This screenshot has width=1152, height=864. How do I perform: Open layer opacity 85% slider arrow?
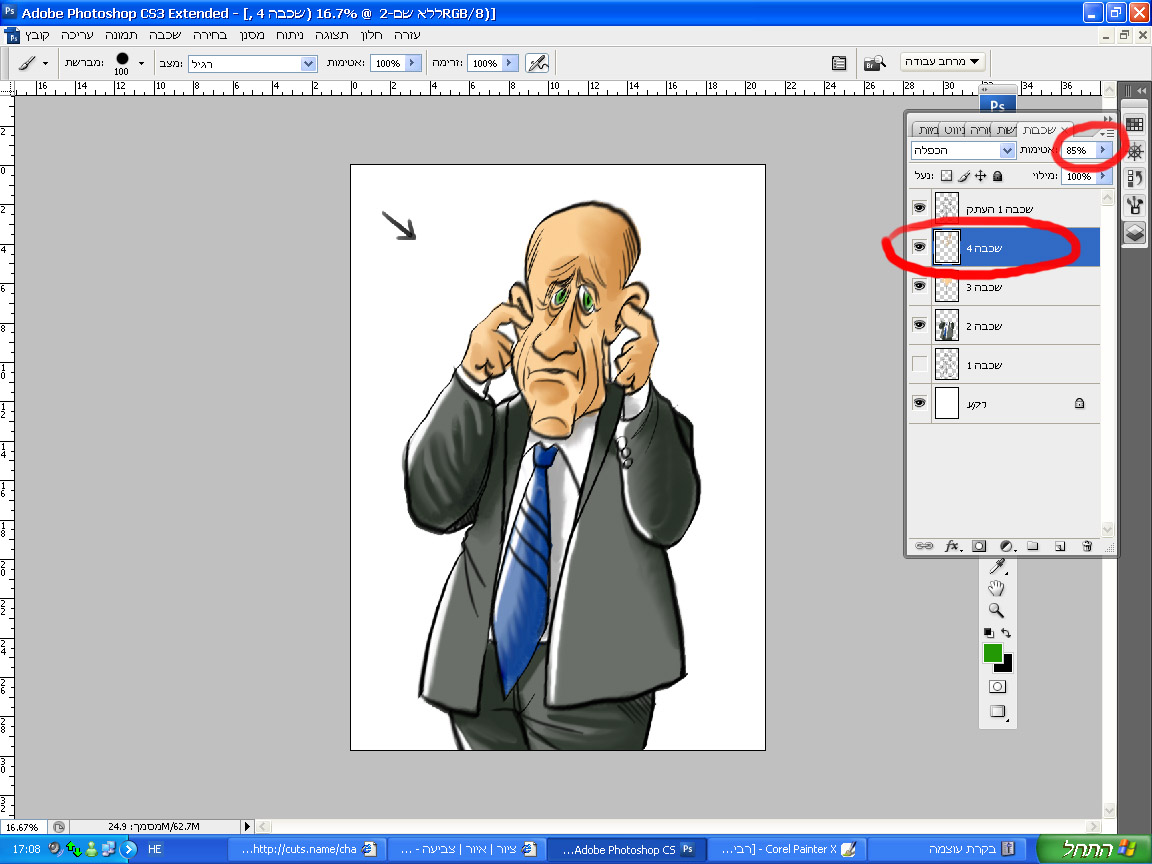[1104, 150]
